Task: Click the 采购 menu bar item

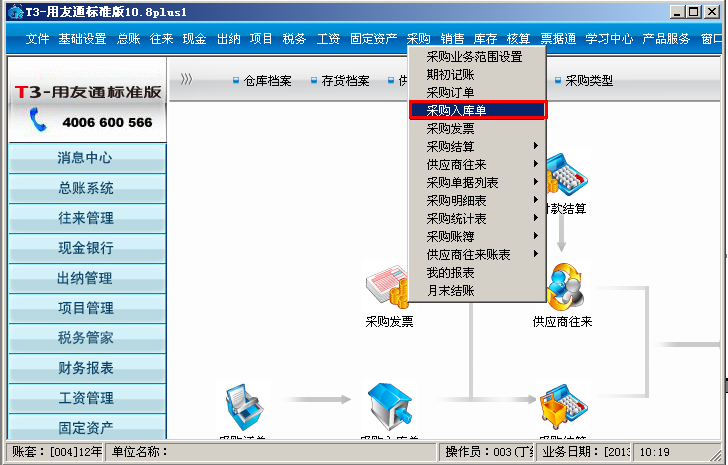Action: coord(419,39)
